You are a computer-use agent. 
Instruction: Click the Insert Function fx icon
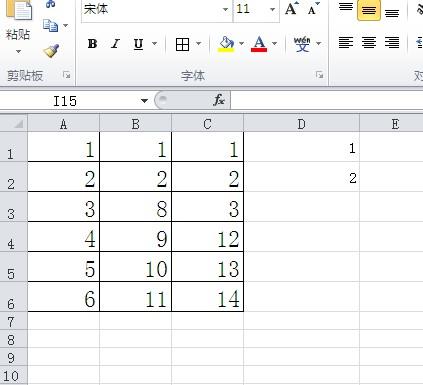219,100
